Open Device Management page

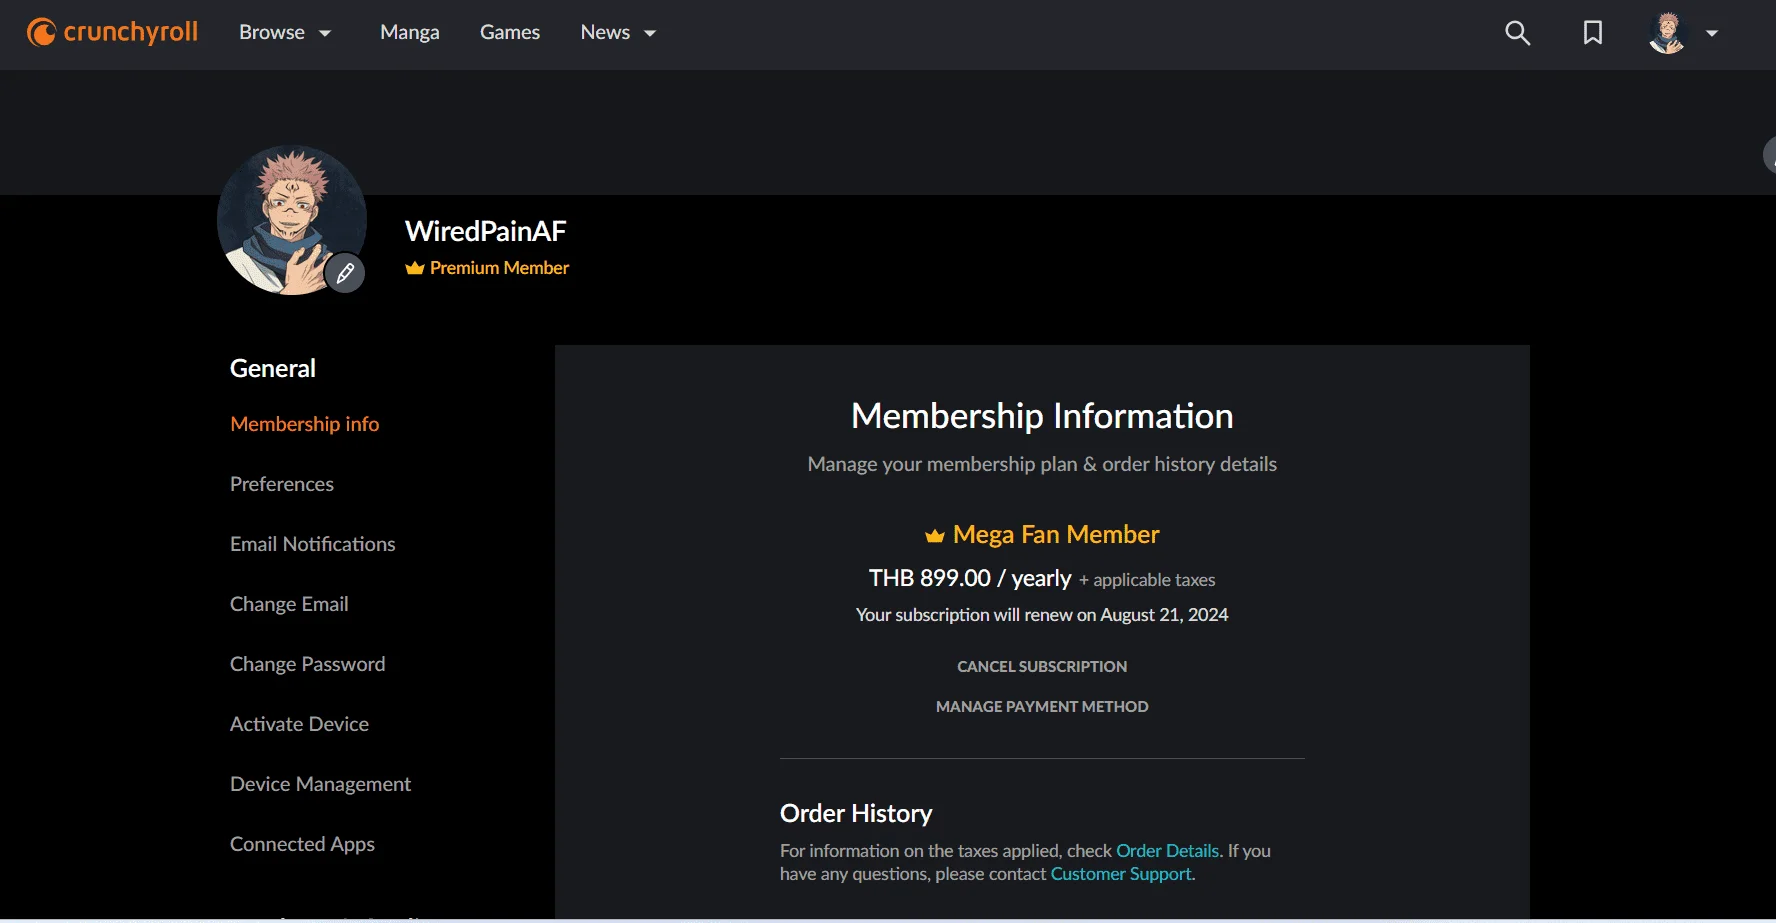(x=321, y=784)
